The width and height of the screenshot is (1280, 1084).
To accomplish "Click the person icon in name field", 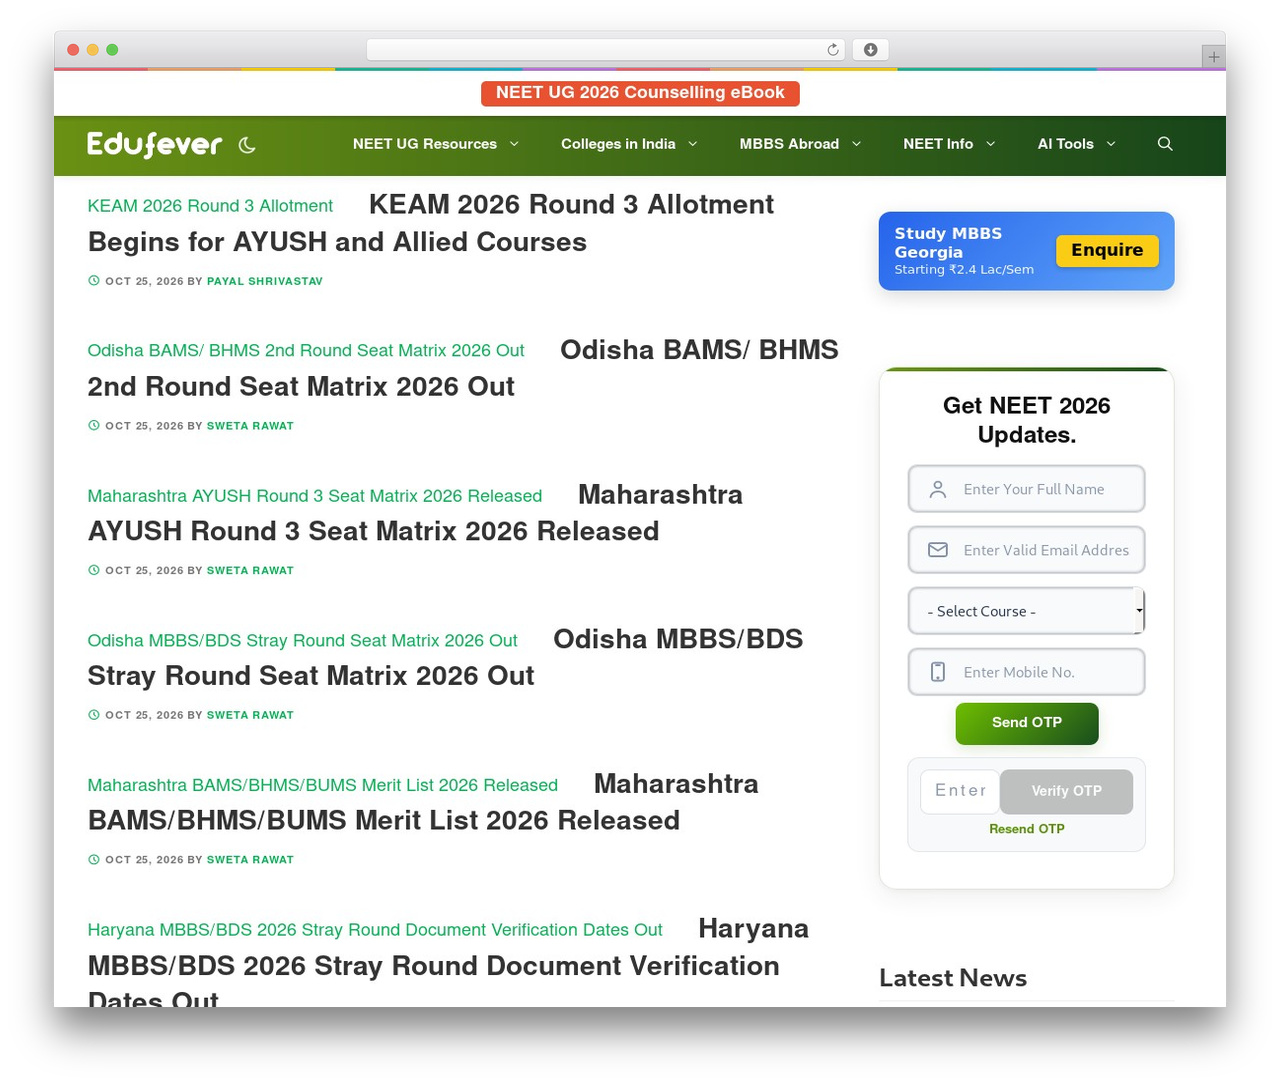I will (938, 489).
